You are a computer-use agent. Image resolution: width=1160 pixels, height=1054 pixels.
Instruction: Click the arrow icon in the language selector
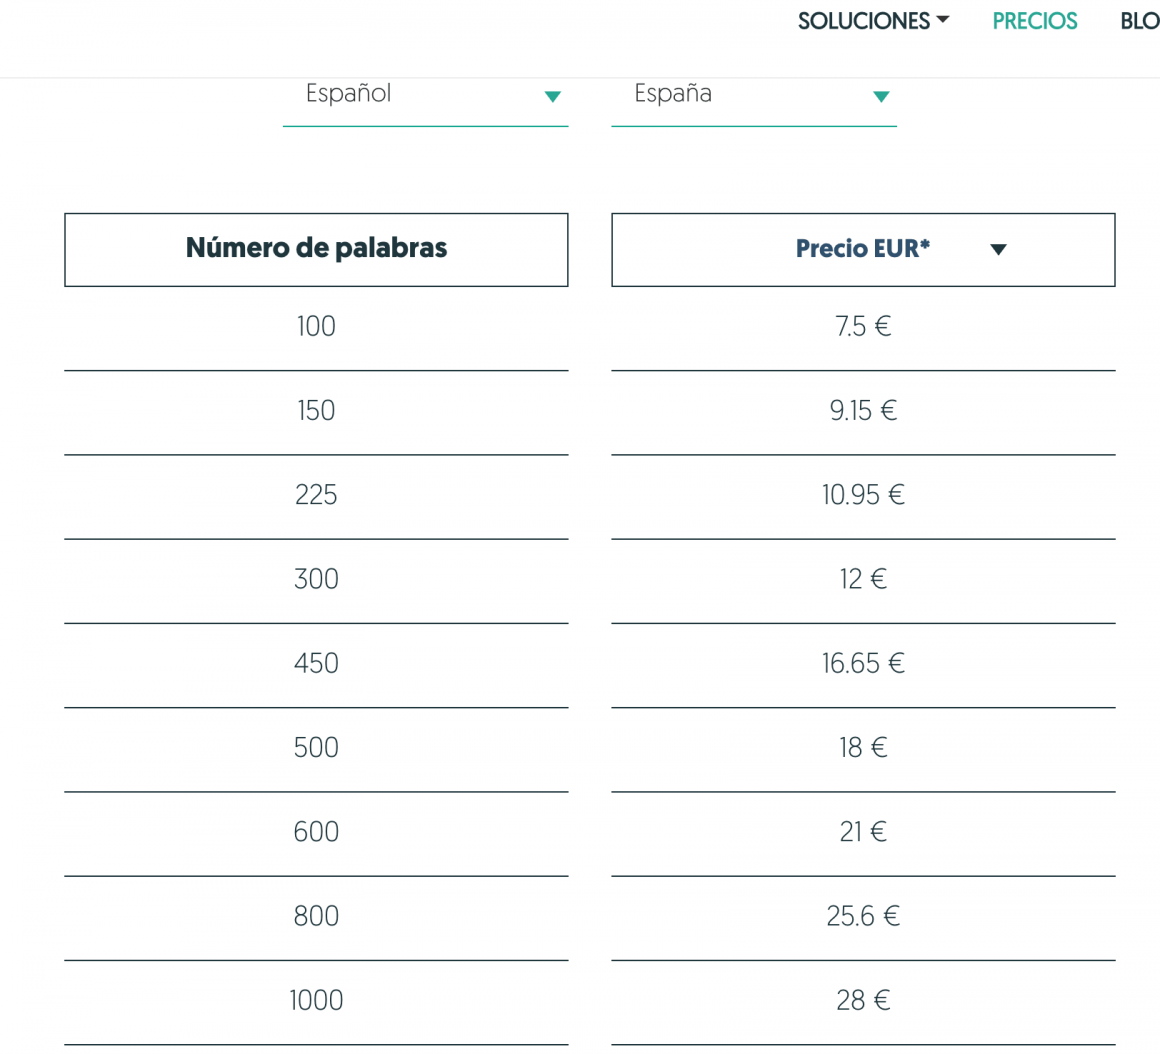click(x=552, y=96)
